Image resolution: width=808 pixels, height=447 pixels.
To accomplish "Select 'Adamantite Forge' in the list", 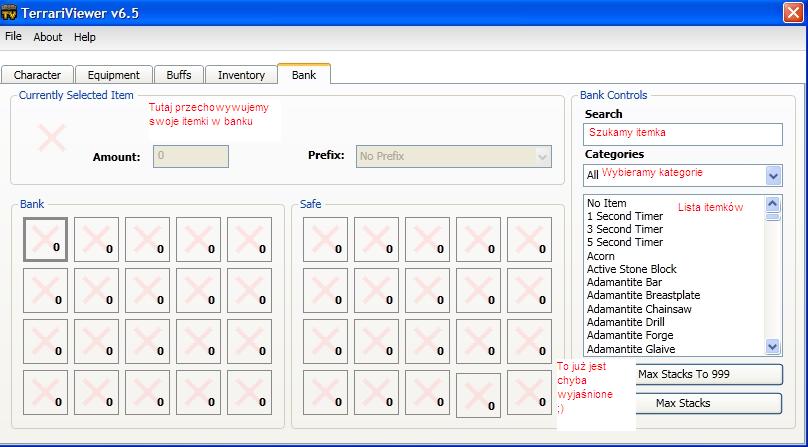I will pos(674,335).
